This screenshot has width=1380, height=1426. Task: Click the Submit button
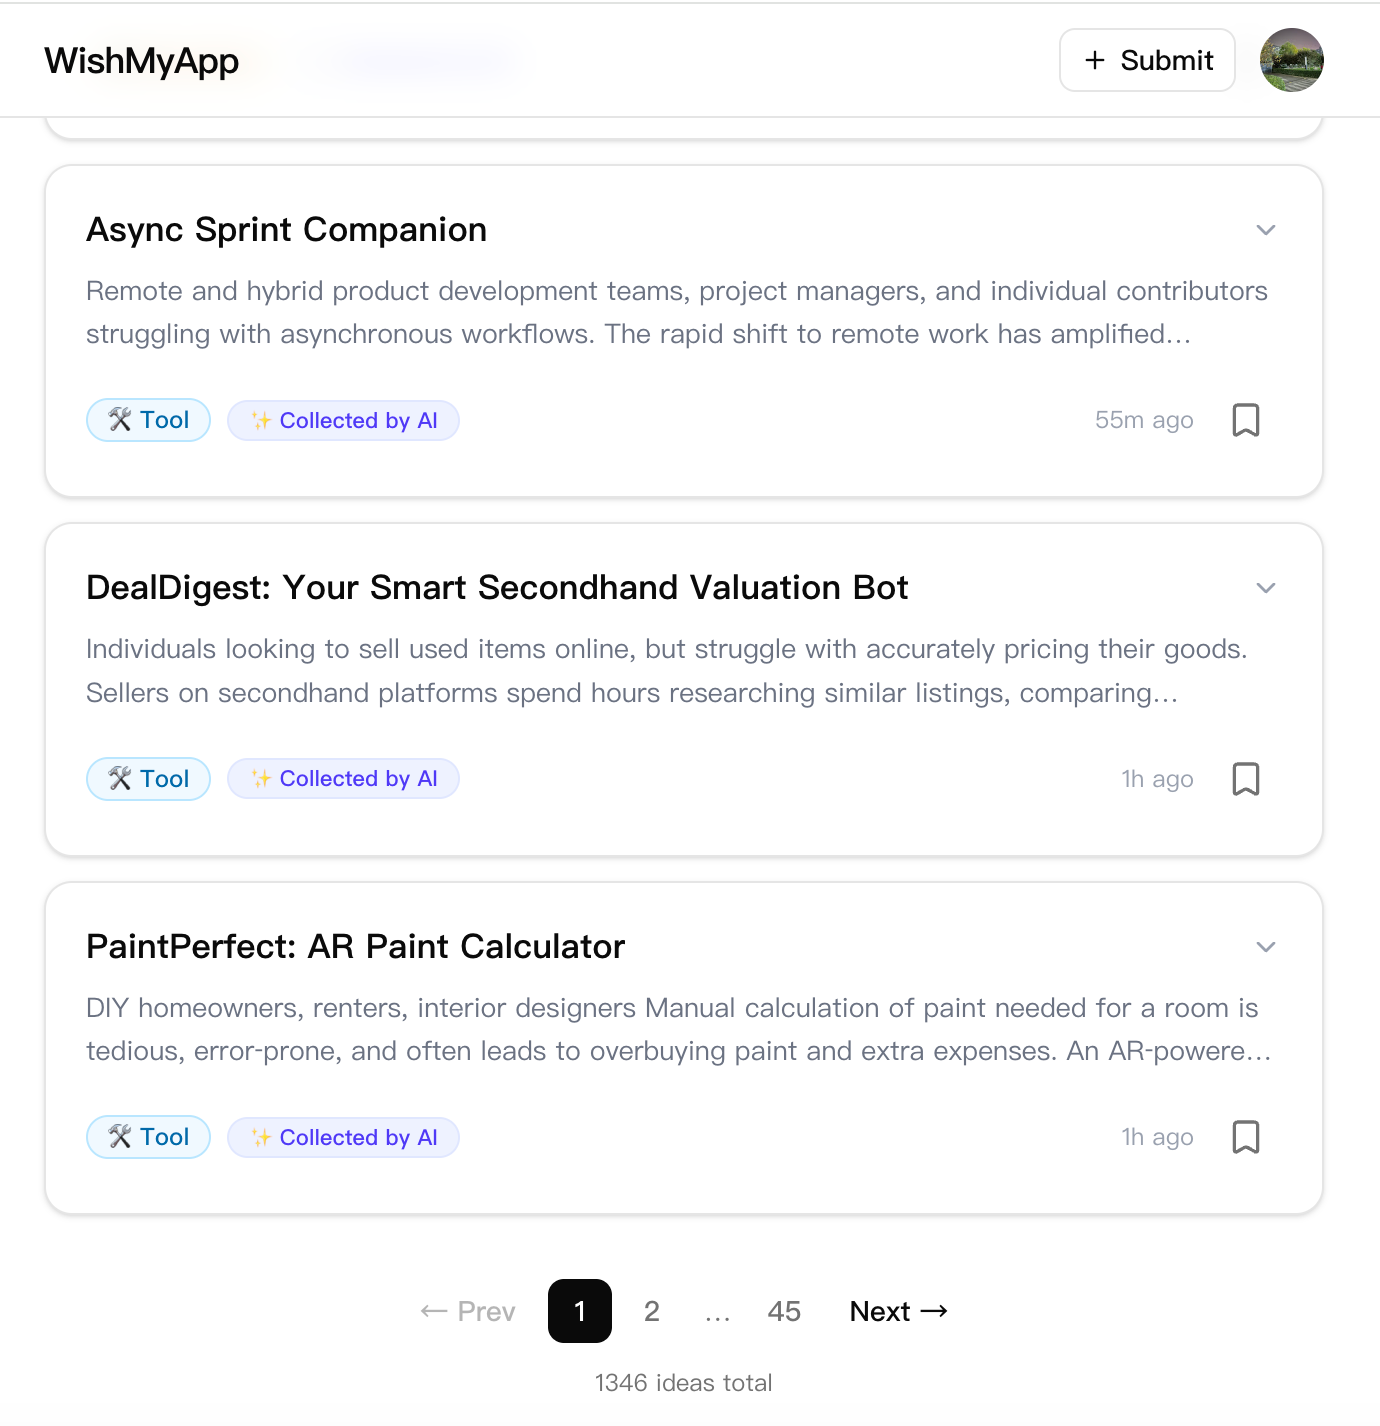pyautogui.click(x=1147, y=60)
